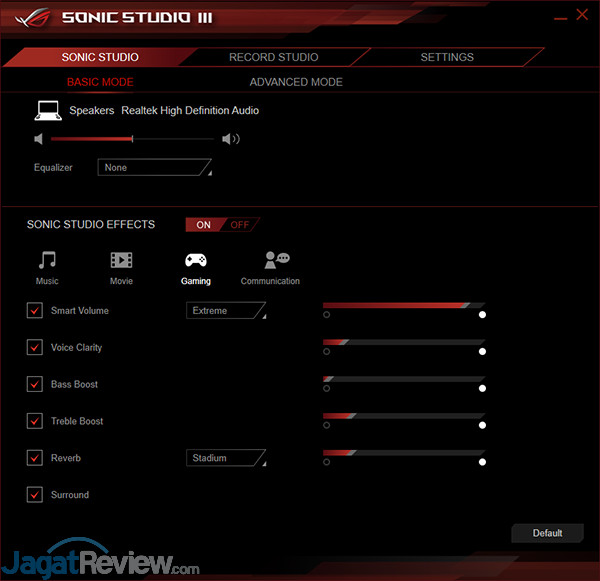Click the Voice Clarity label text
The image size is (600, 581).
point(77,348)
